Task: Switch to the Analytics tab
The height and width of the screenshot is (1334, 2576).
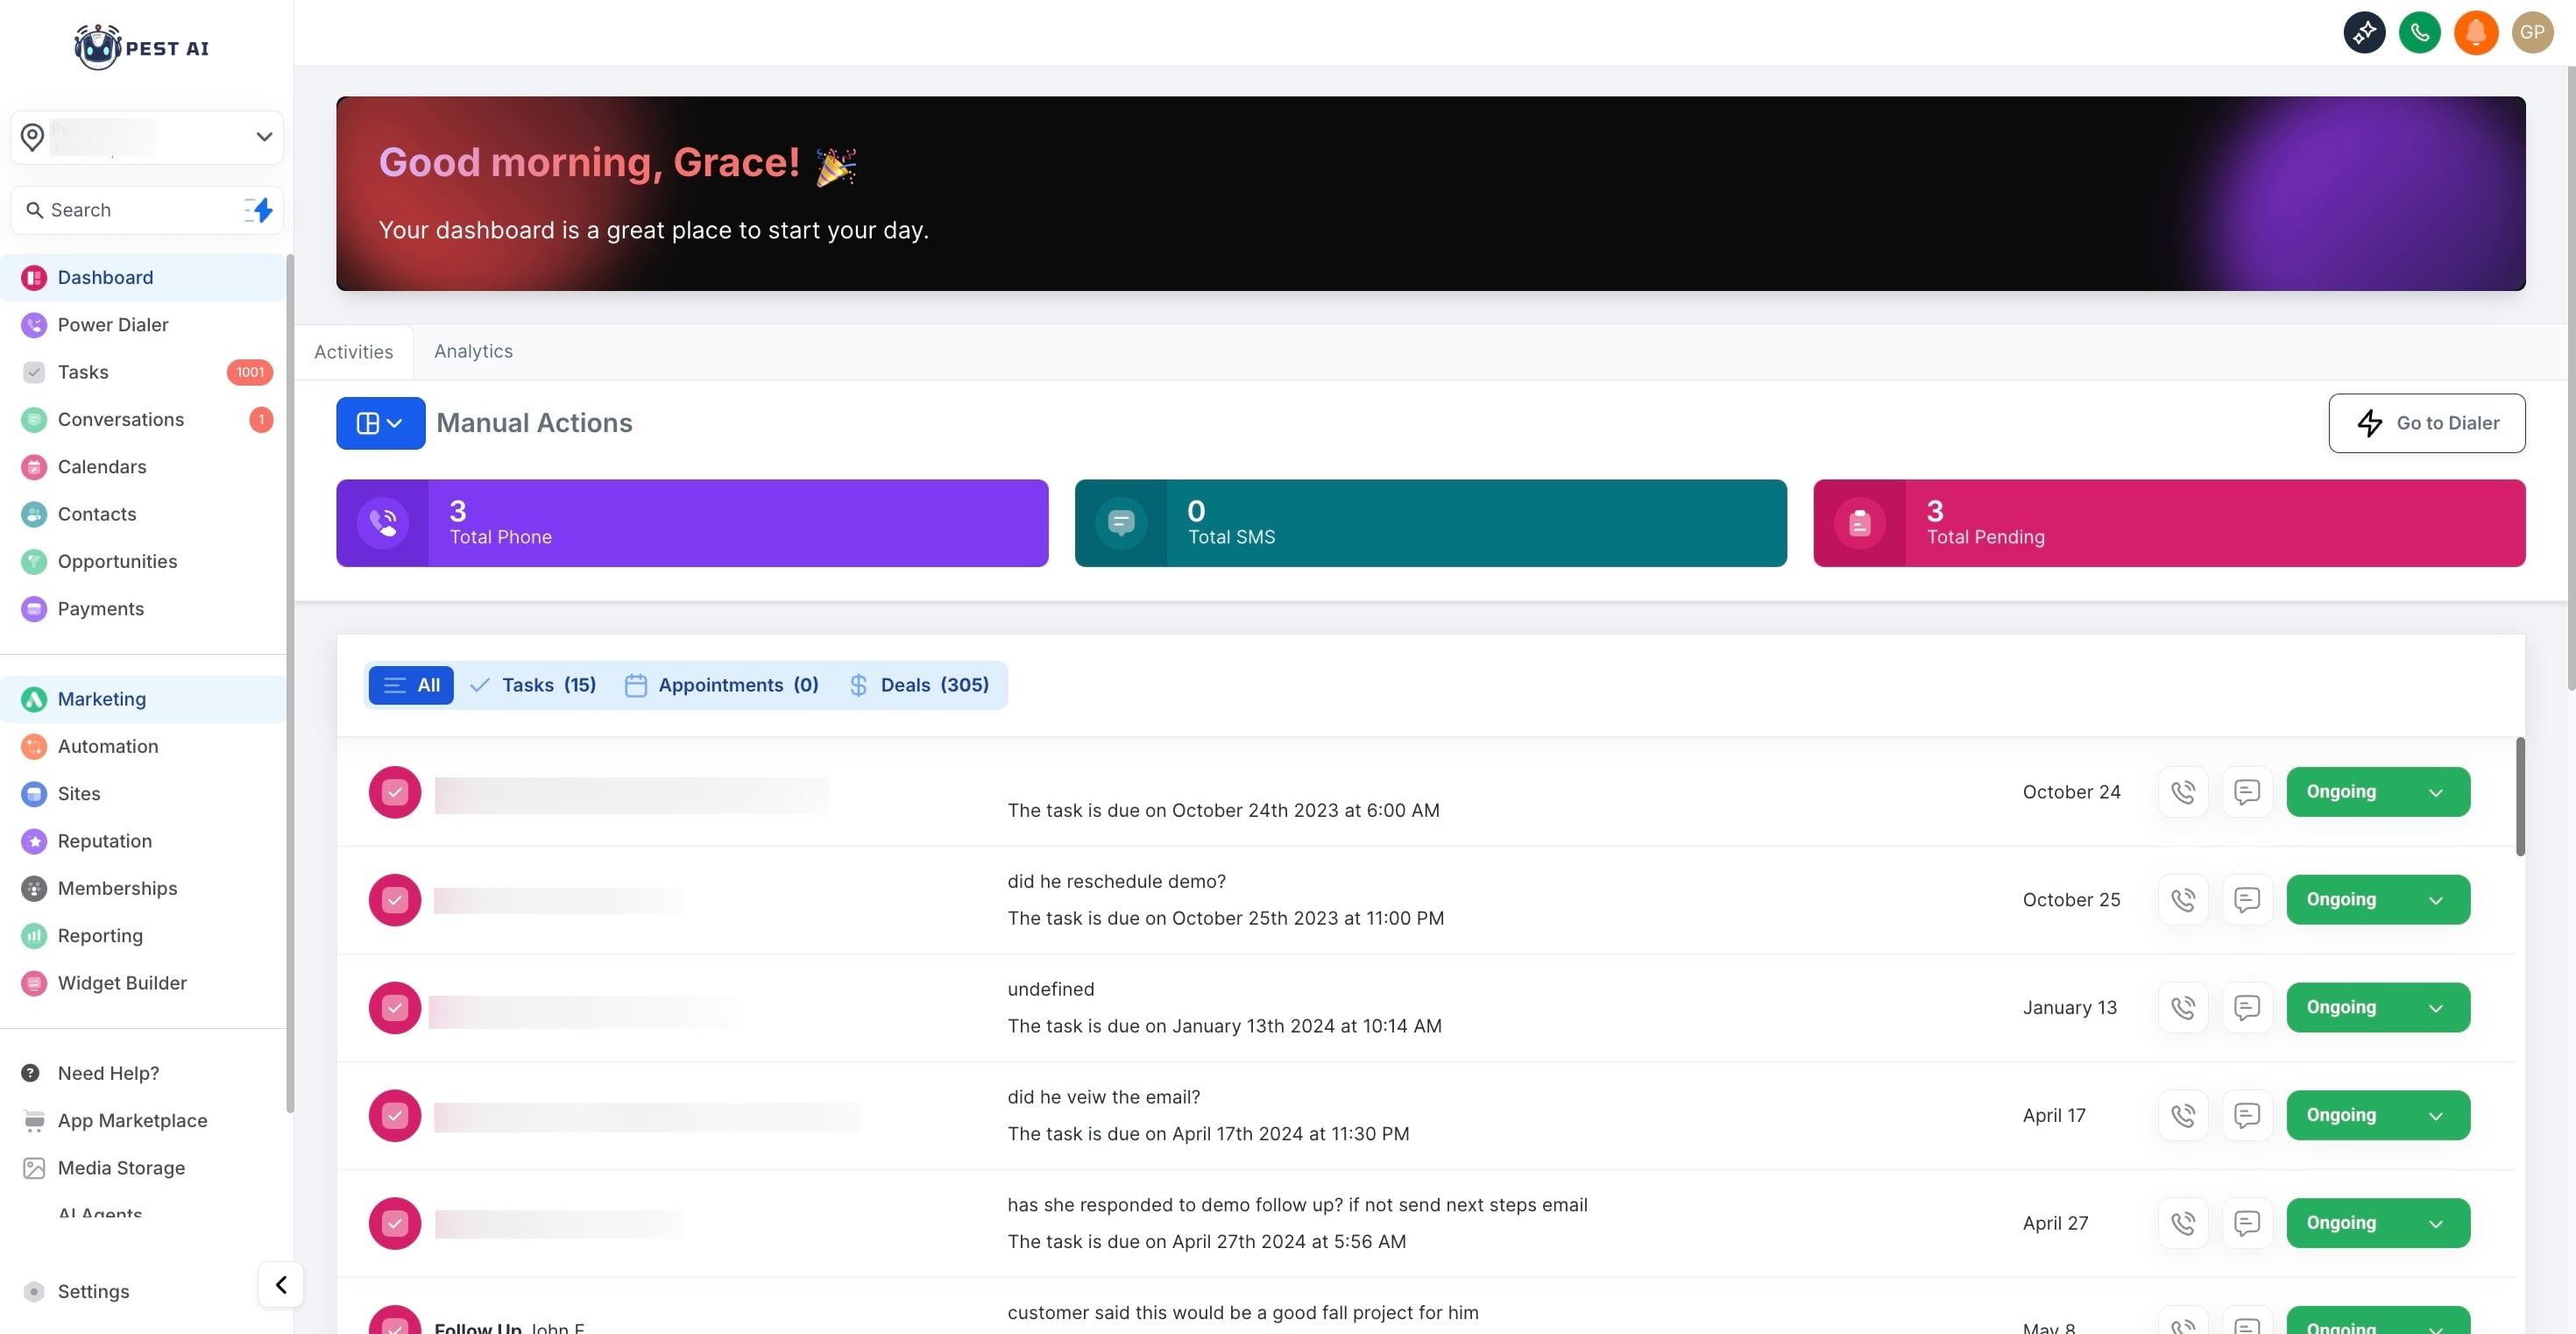Action: [x=473, y=351]
